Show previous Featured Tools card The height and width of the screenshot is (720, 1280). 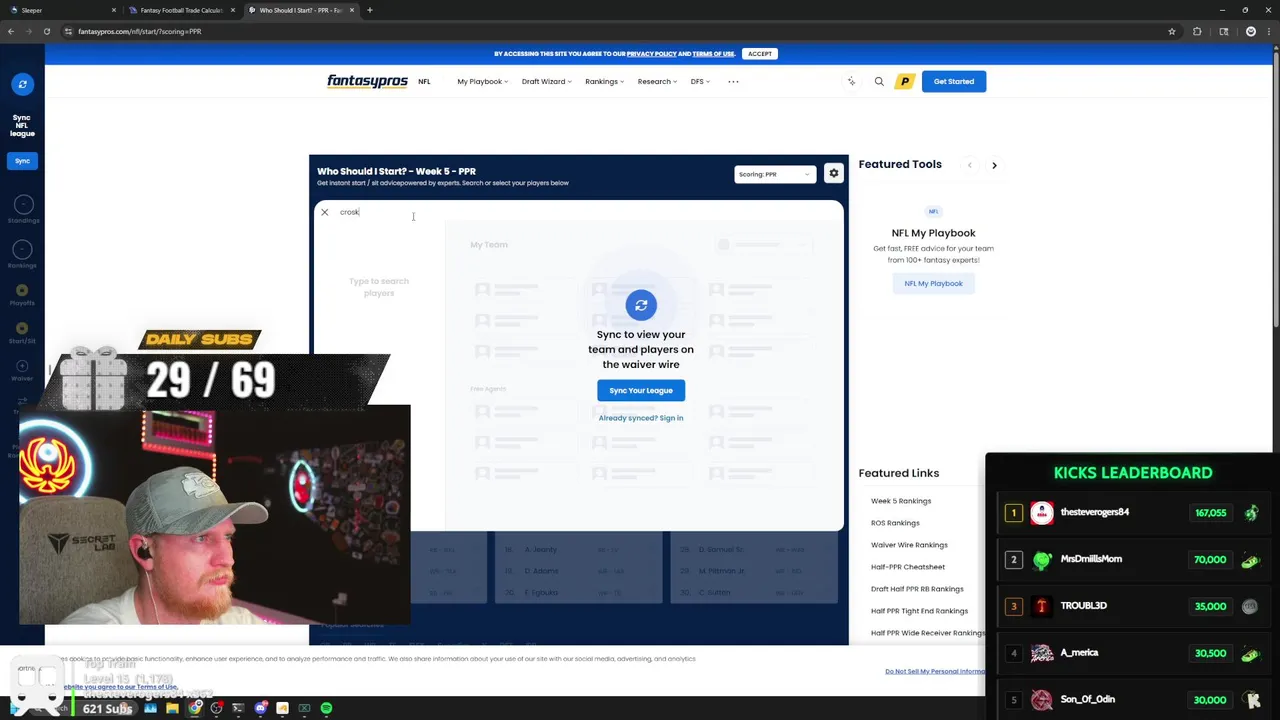point(969,165)
